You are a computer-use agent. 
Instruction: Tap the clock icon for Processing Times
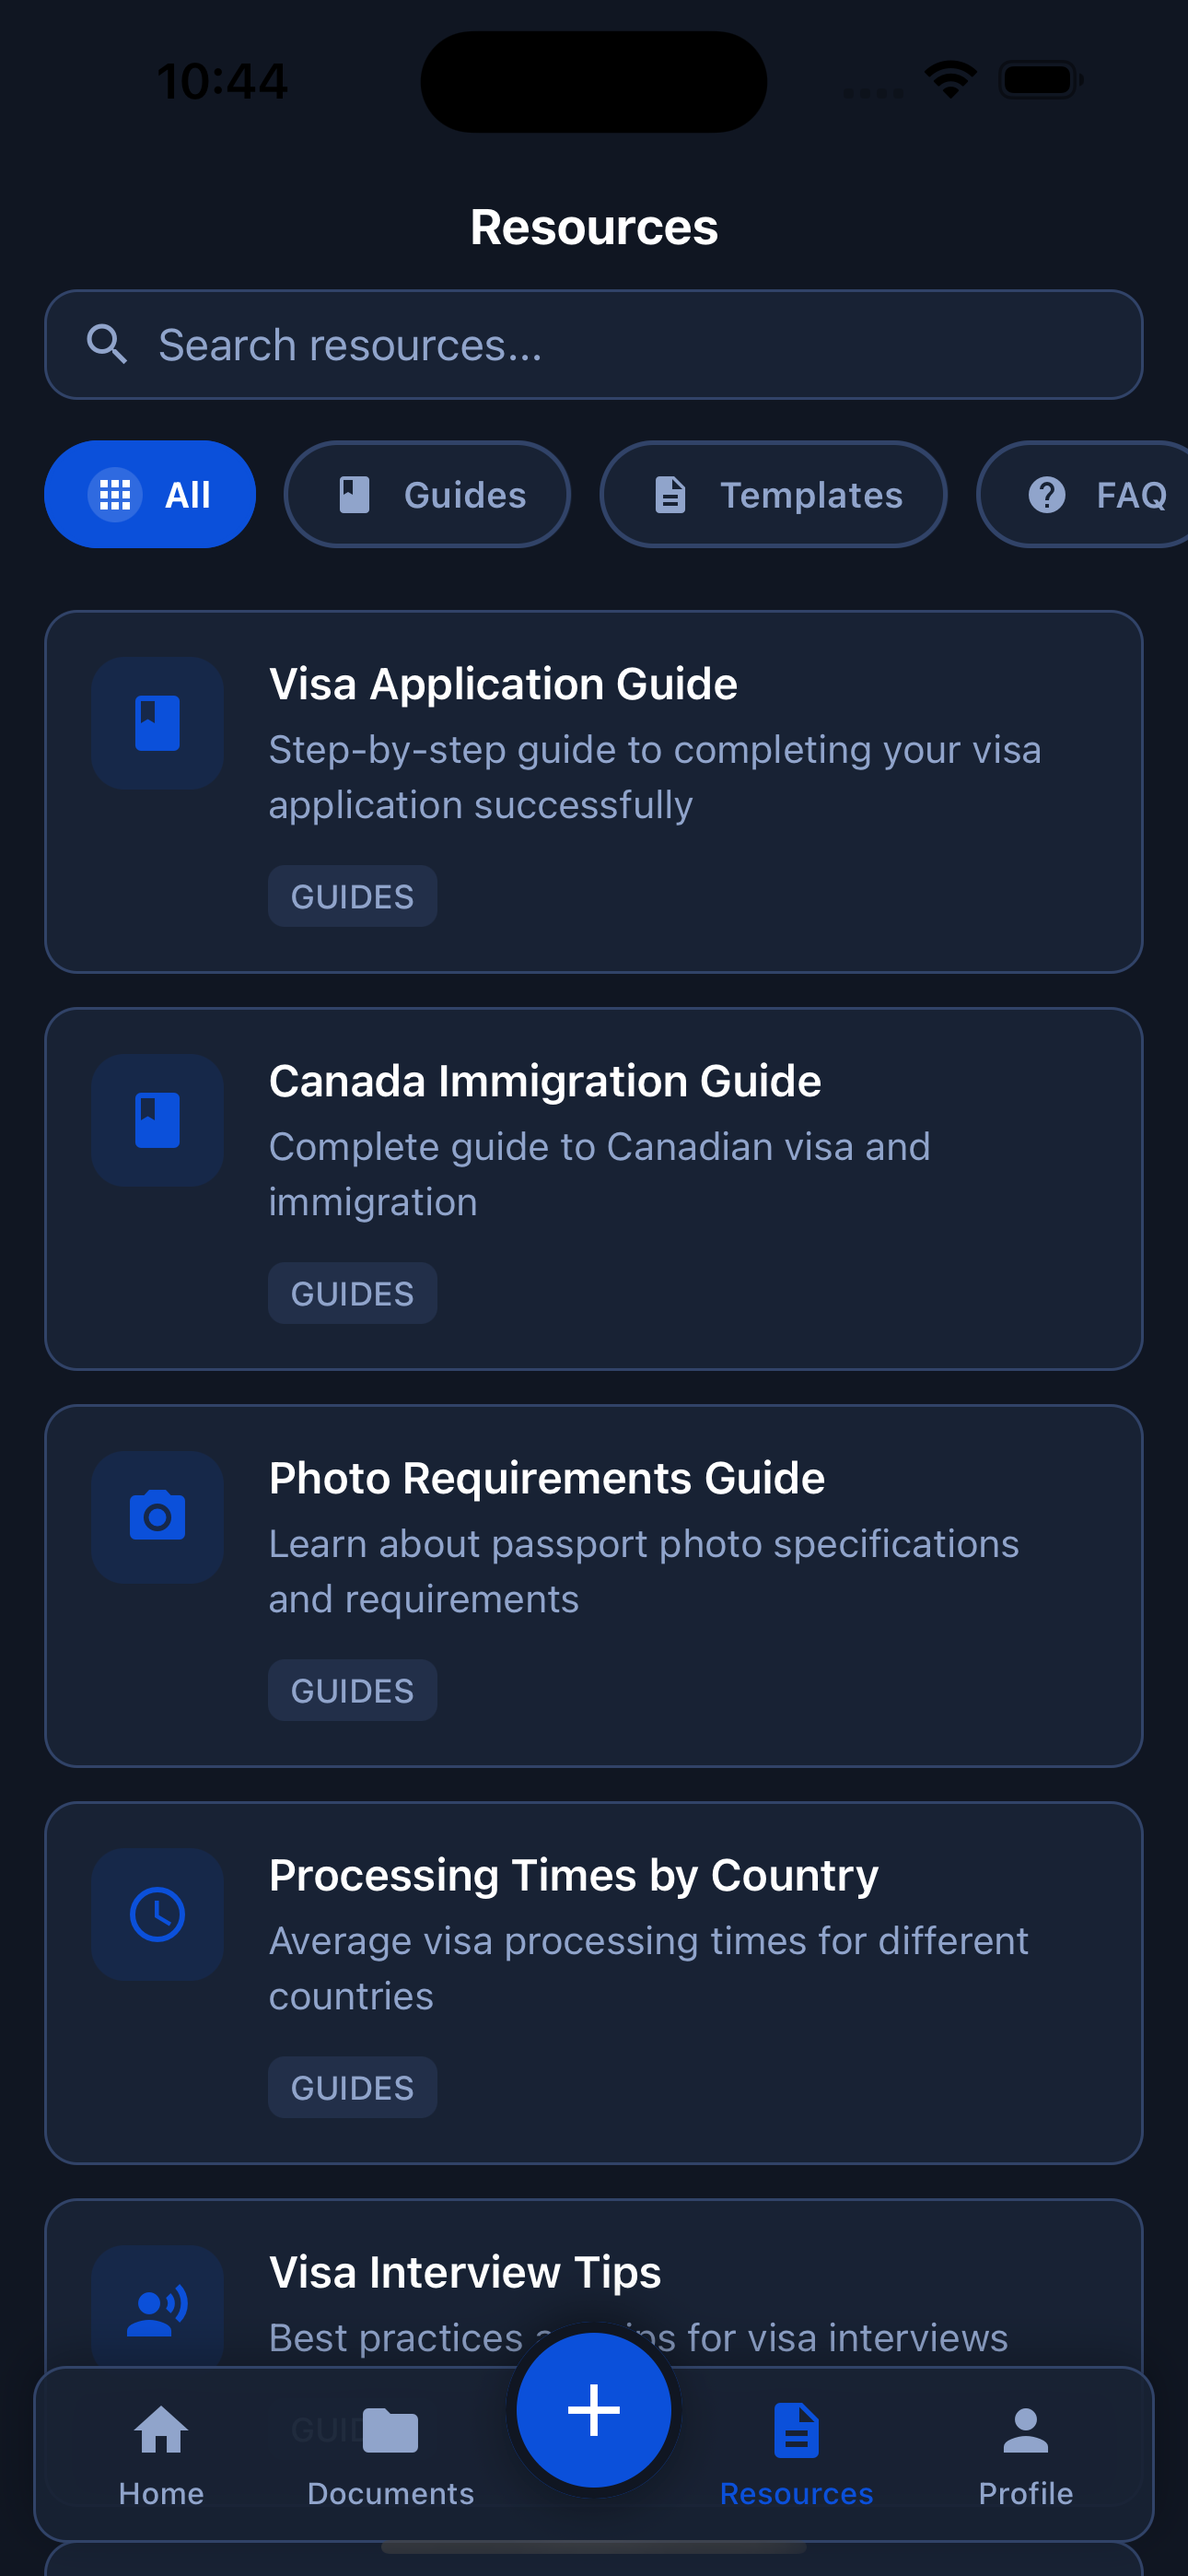click(x=157, y=1913)
